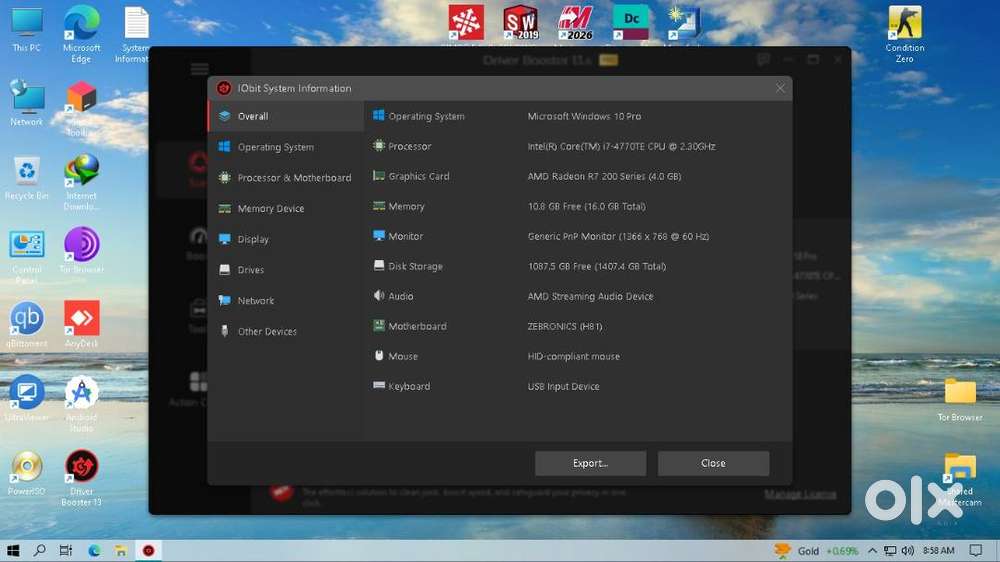Open Android Studio desktop shortcut
1000x562 pixels.
pyautogui.click(x=82, y=404)
